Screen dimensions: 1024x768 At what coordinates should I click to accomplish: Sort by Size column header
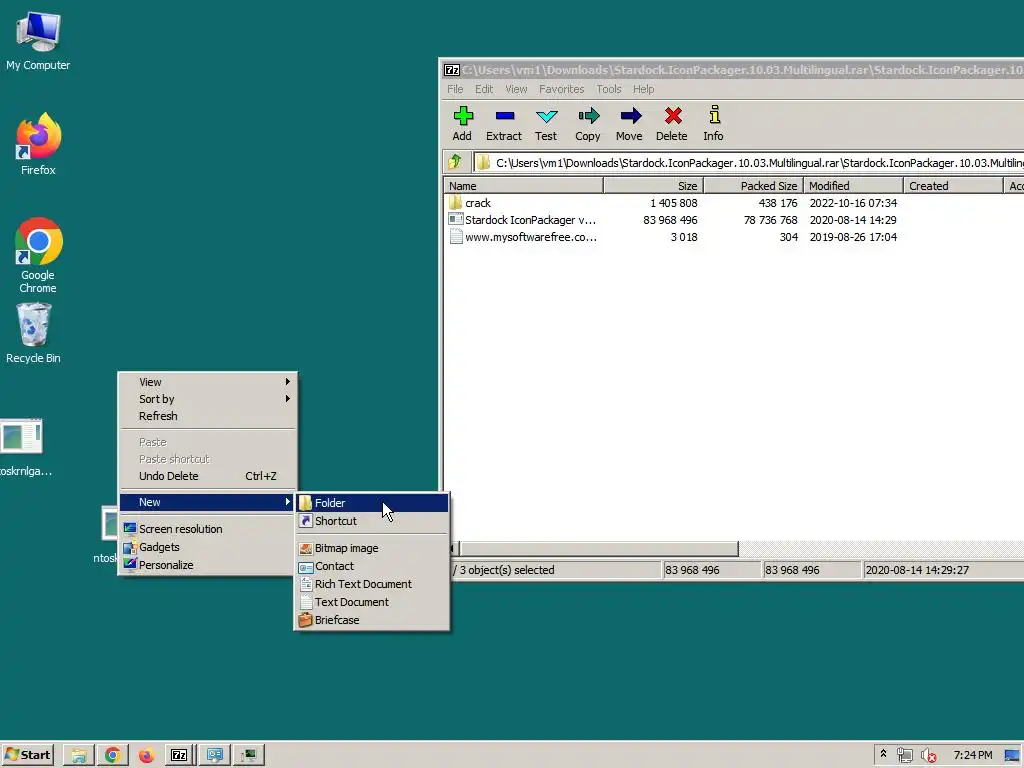click(x=654, y=186)
